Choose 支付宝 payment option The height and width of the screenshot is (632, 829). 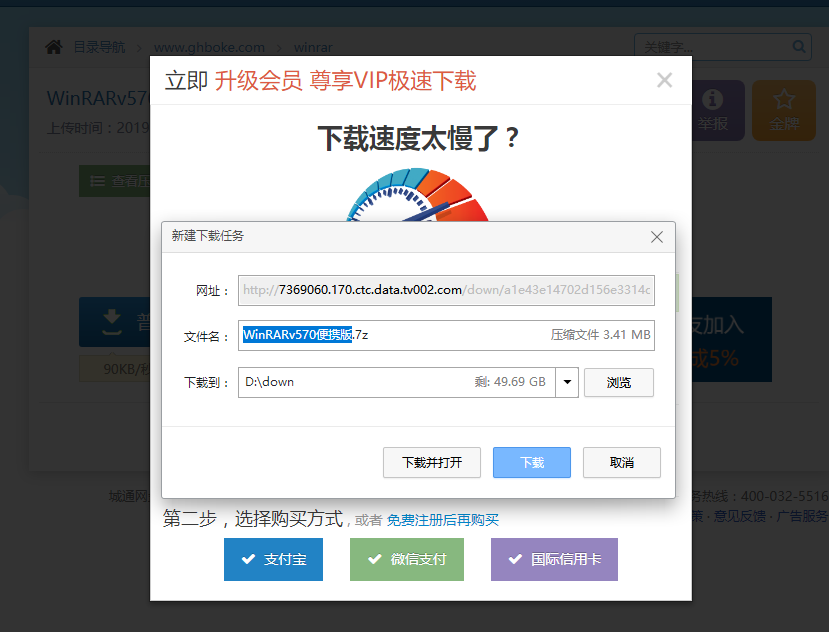[x=273, y=559]
